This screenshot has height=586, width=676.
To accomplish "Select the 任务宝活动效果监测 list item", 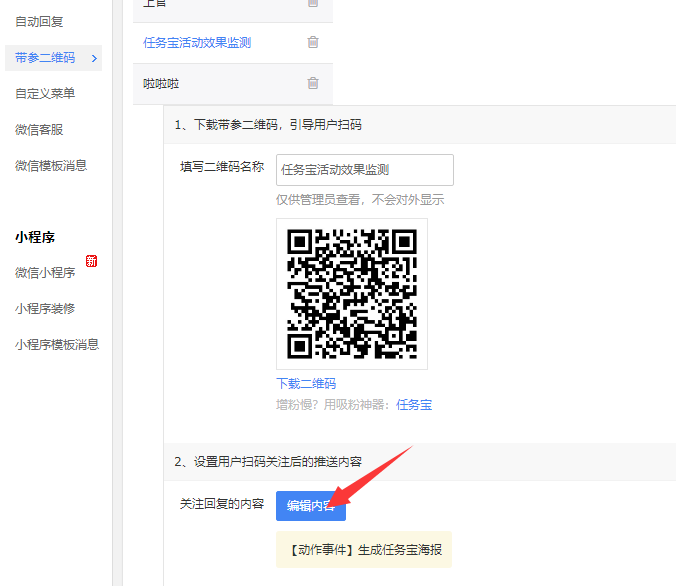I will [x=233, y=43].
